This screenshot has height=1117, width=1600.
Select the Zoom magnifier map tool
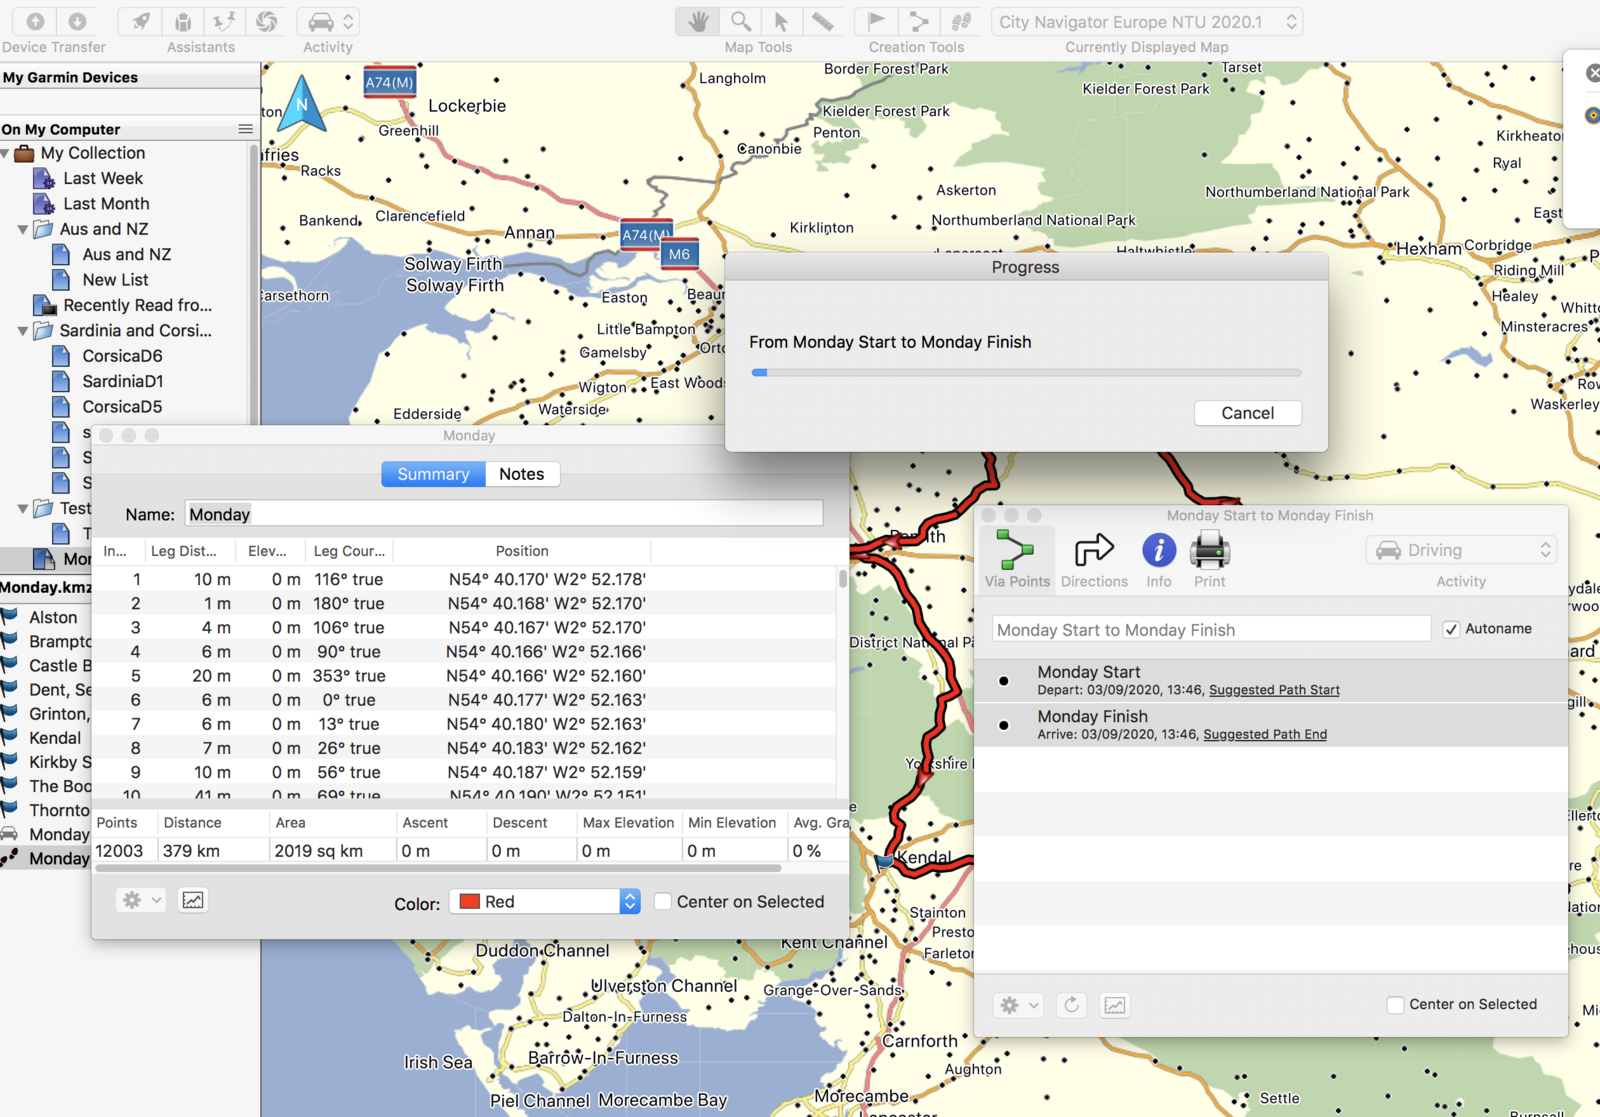coord(740,21)
